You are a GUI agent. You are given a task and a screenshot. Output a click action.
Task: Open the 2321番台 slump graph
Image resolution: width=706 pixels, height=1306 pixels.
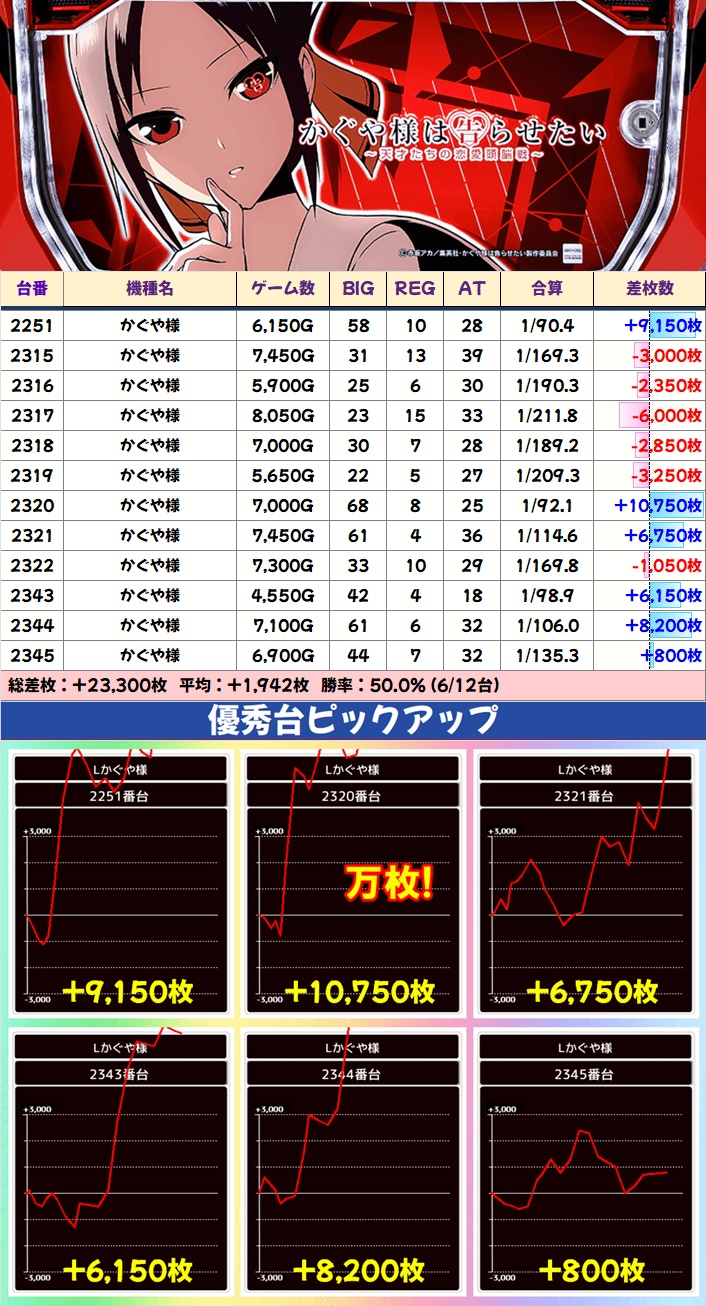pos(585,884)
